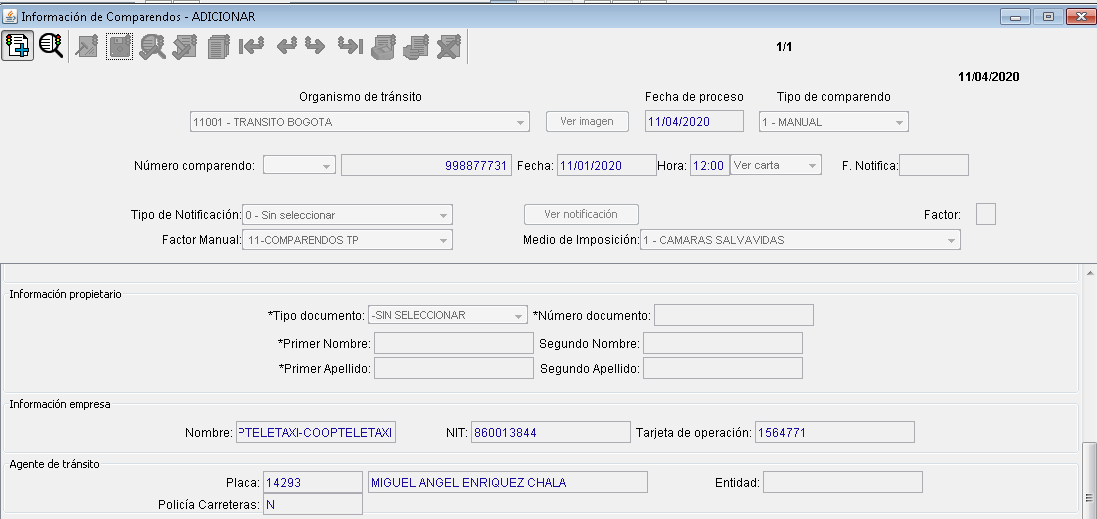Open the Organismo de tránsito dropdown
Viewport: 1097px width, 519px height.
[359, 122]
